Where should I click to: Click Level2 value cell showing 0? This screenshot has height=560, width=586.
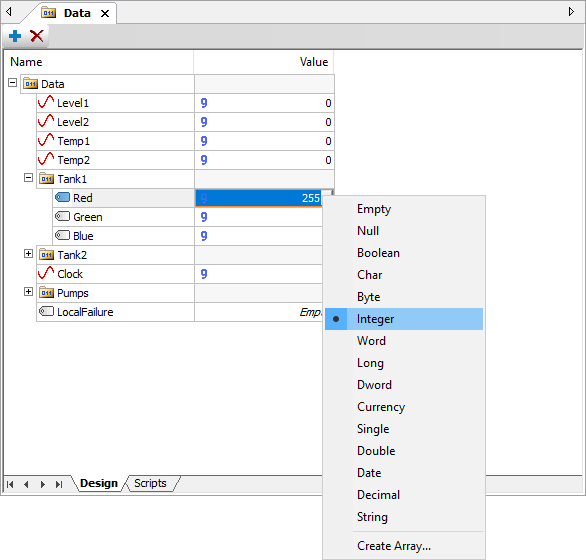(x=264, y=122)
